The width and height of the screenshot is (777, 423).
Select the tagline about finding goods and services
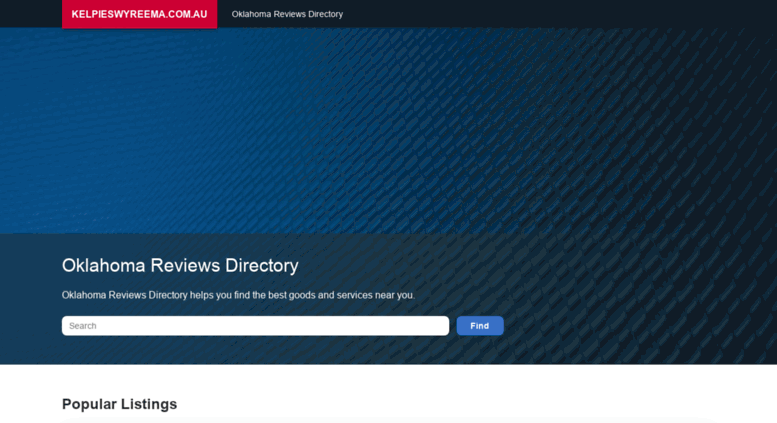click(238, 295)
